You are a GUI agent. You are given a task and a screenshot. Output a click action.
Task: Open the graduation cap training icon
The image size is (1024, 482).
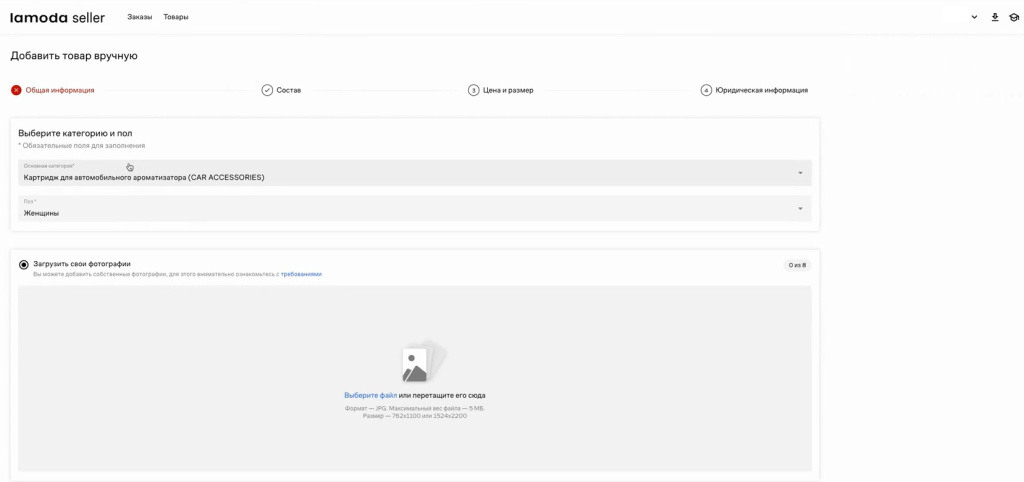[x=1013, y=17]
